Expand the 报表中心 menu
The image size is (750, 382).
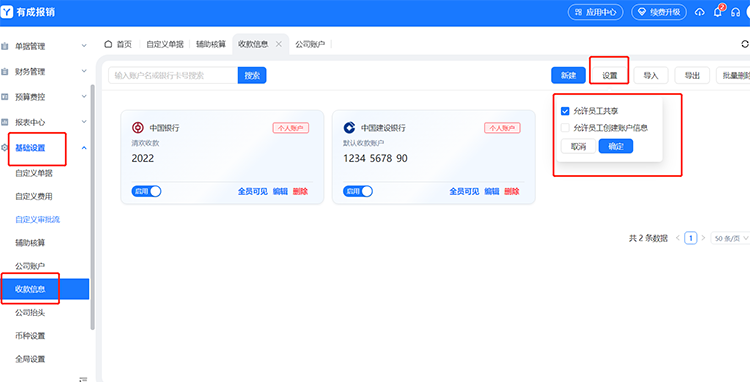point(84,122)
